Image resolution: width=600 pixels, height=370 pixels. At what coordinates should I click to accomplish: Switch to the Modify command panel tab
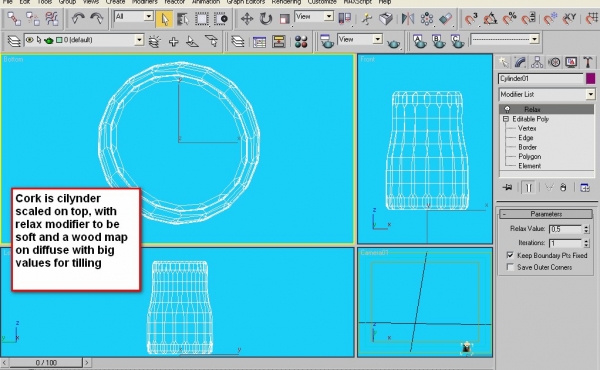click(x=520, y=62)
